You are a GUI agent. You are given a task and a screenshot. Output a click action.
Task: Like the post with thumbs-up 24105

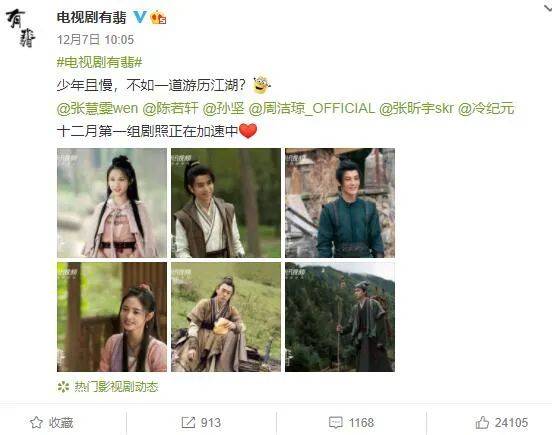click(x=482, y=422)
